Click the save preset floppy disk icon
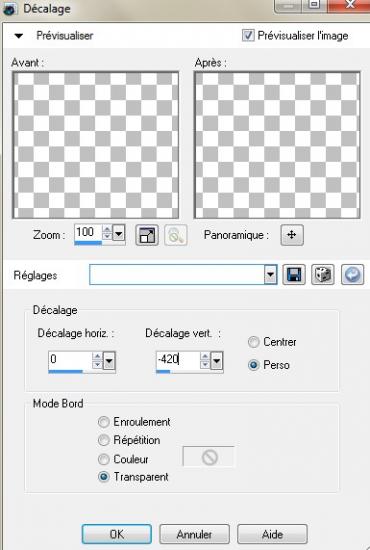The image size is (370, 550). tap(294, 274)
